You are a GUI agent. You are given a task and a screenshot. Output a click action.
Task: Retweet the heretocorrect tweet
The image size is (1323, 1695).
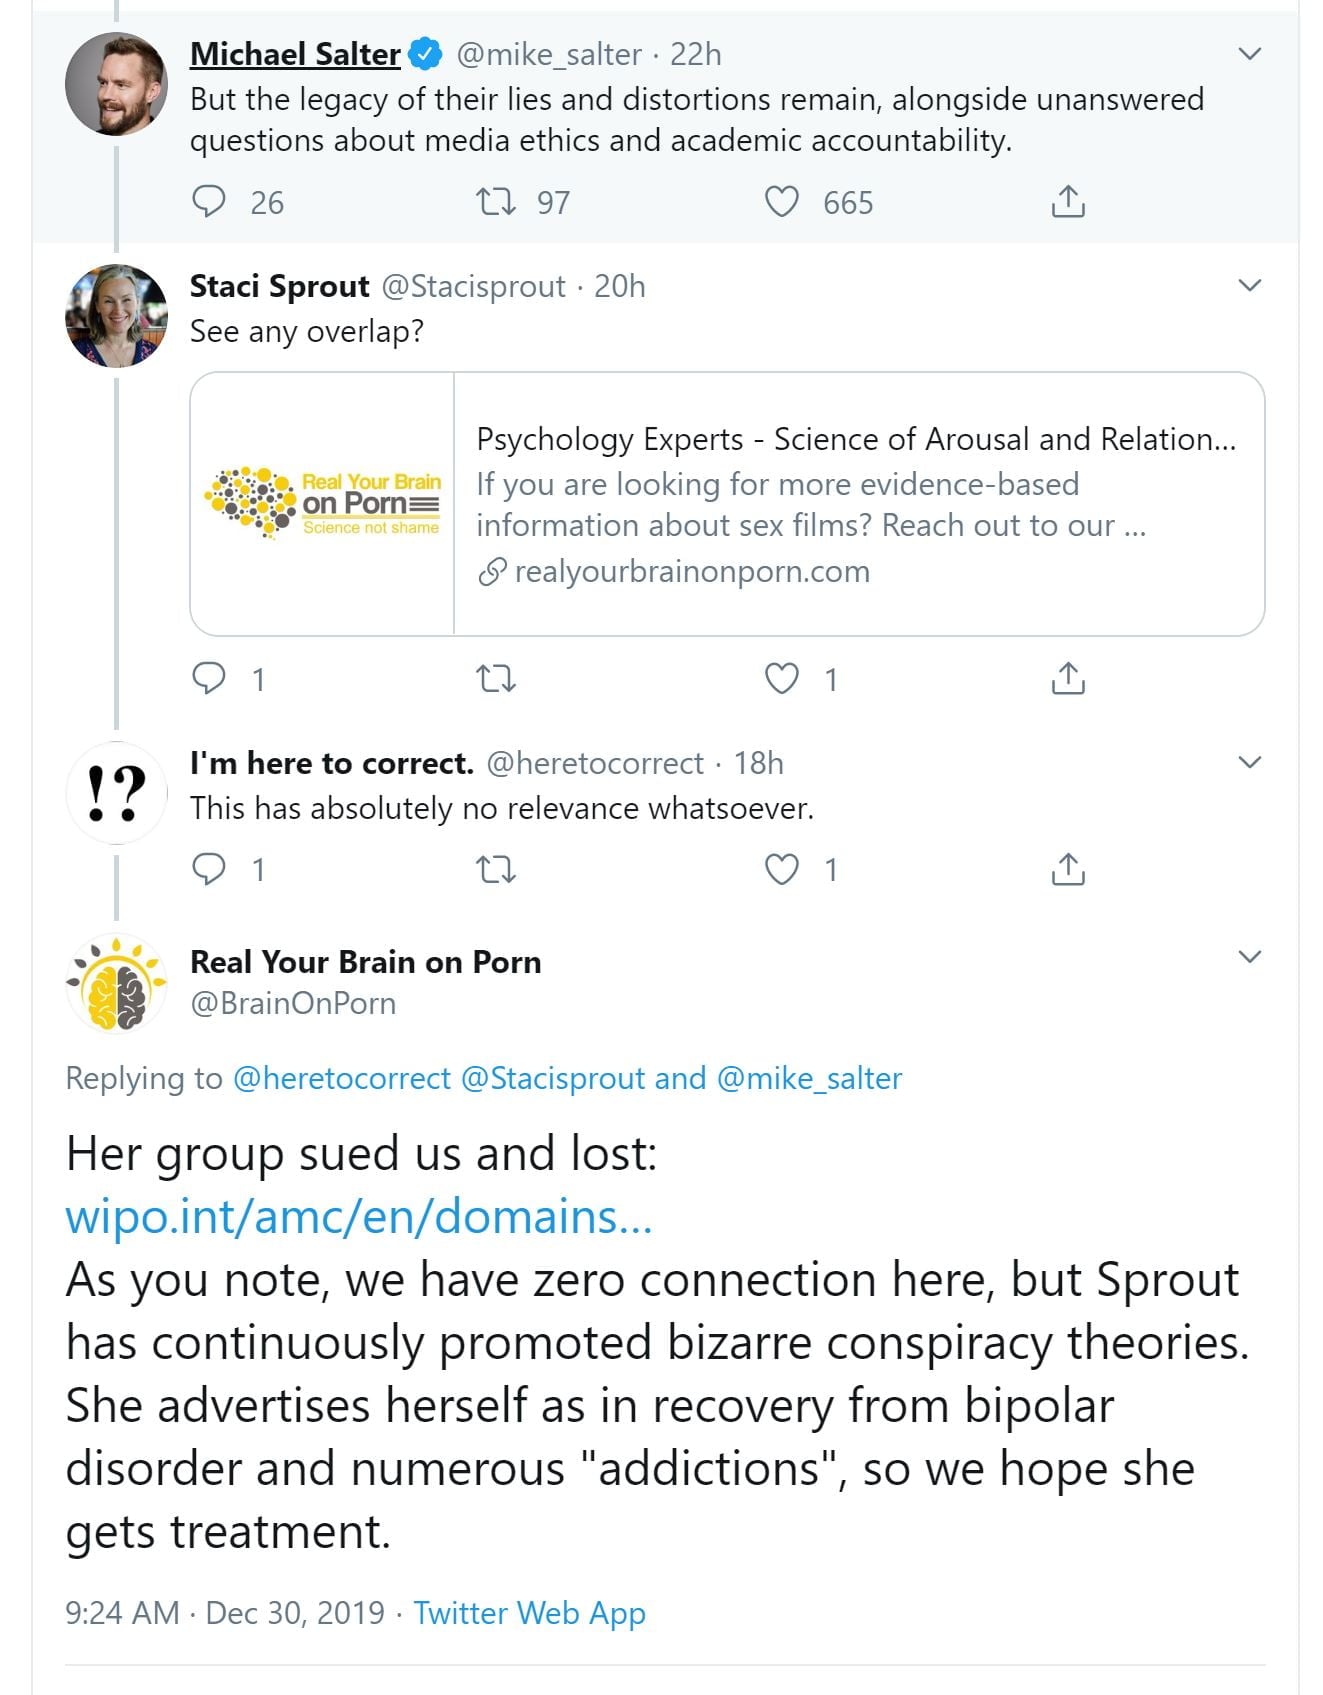pos(495,869)
